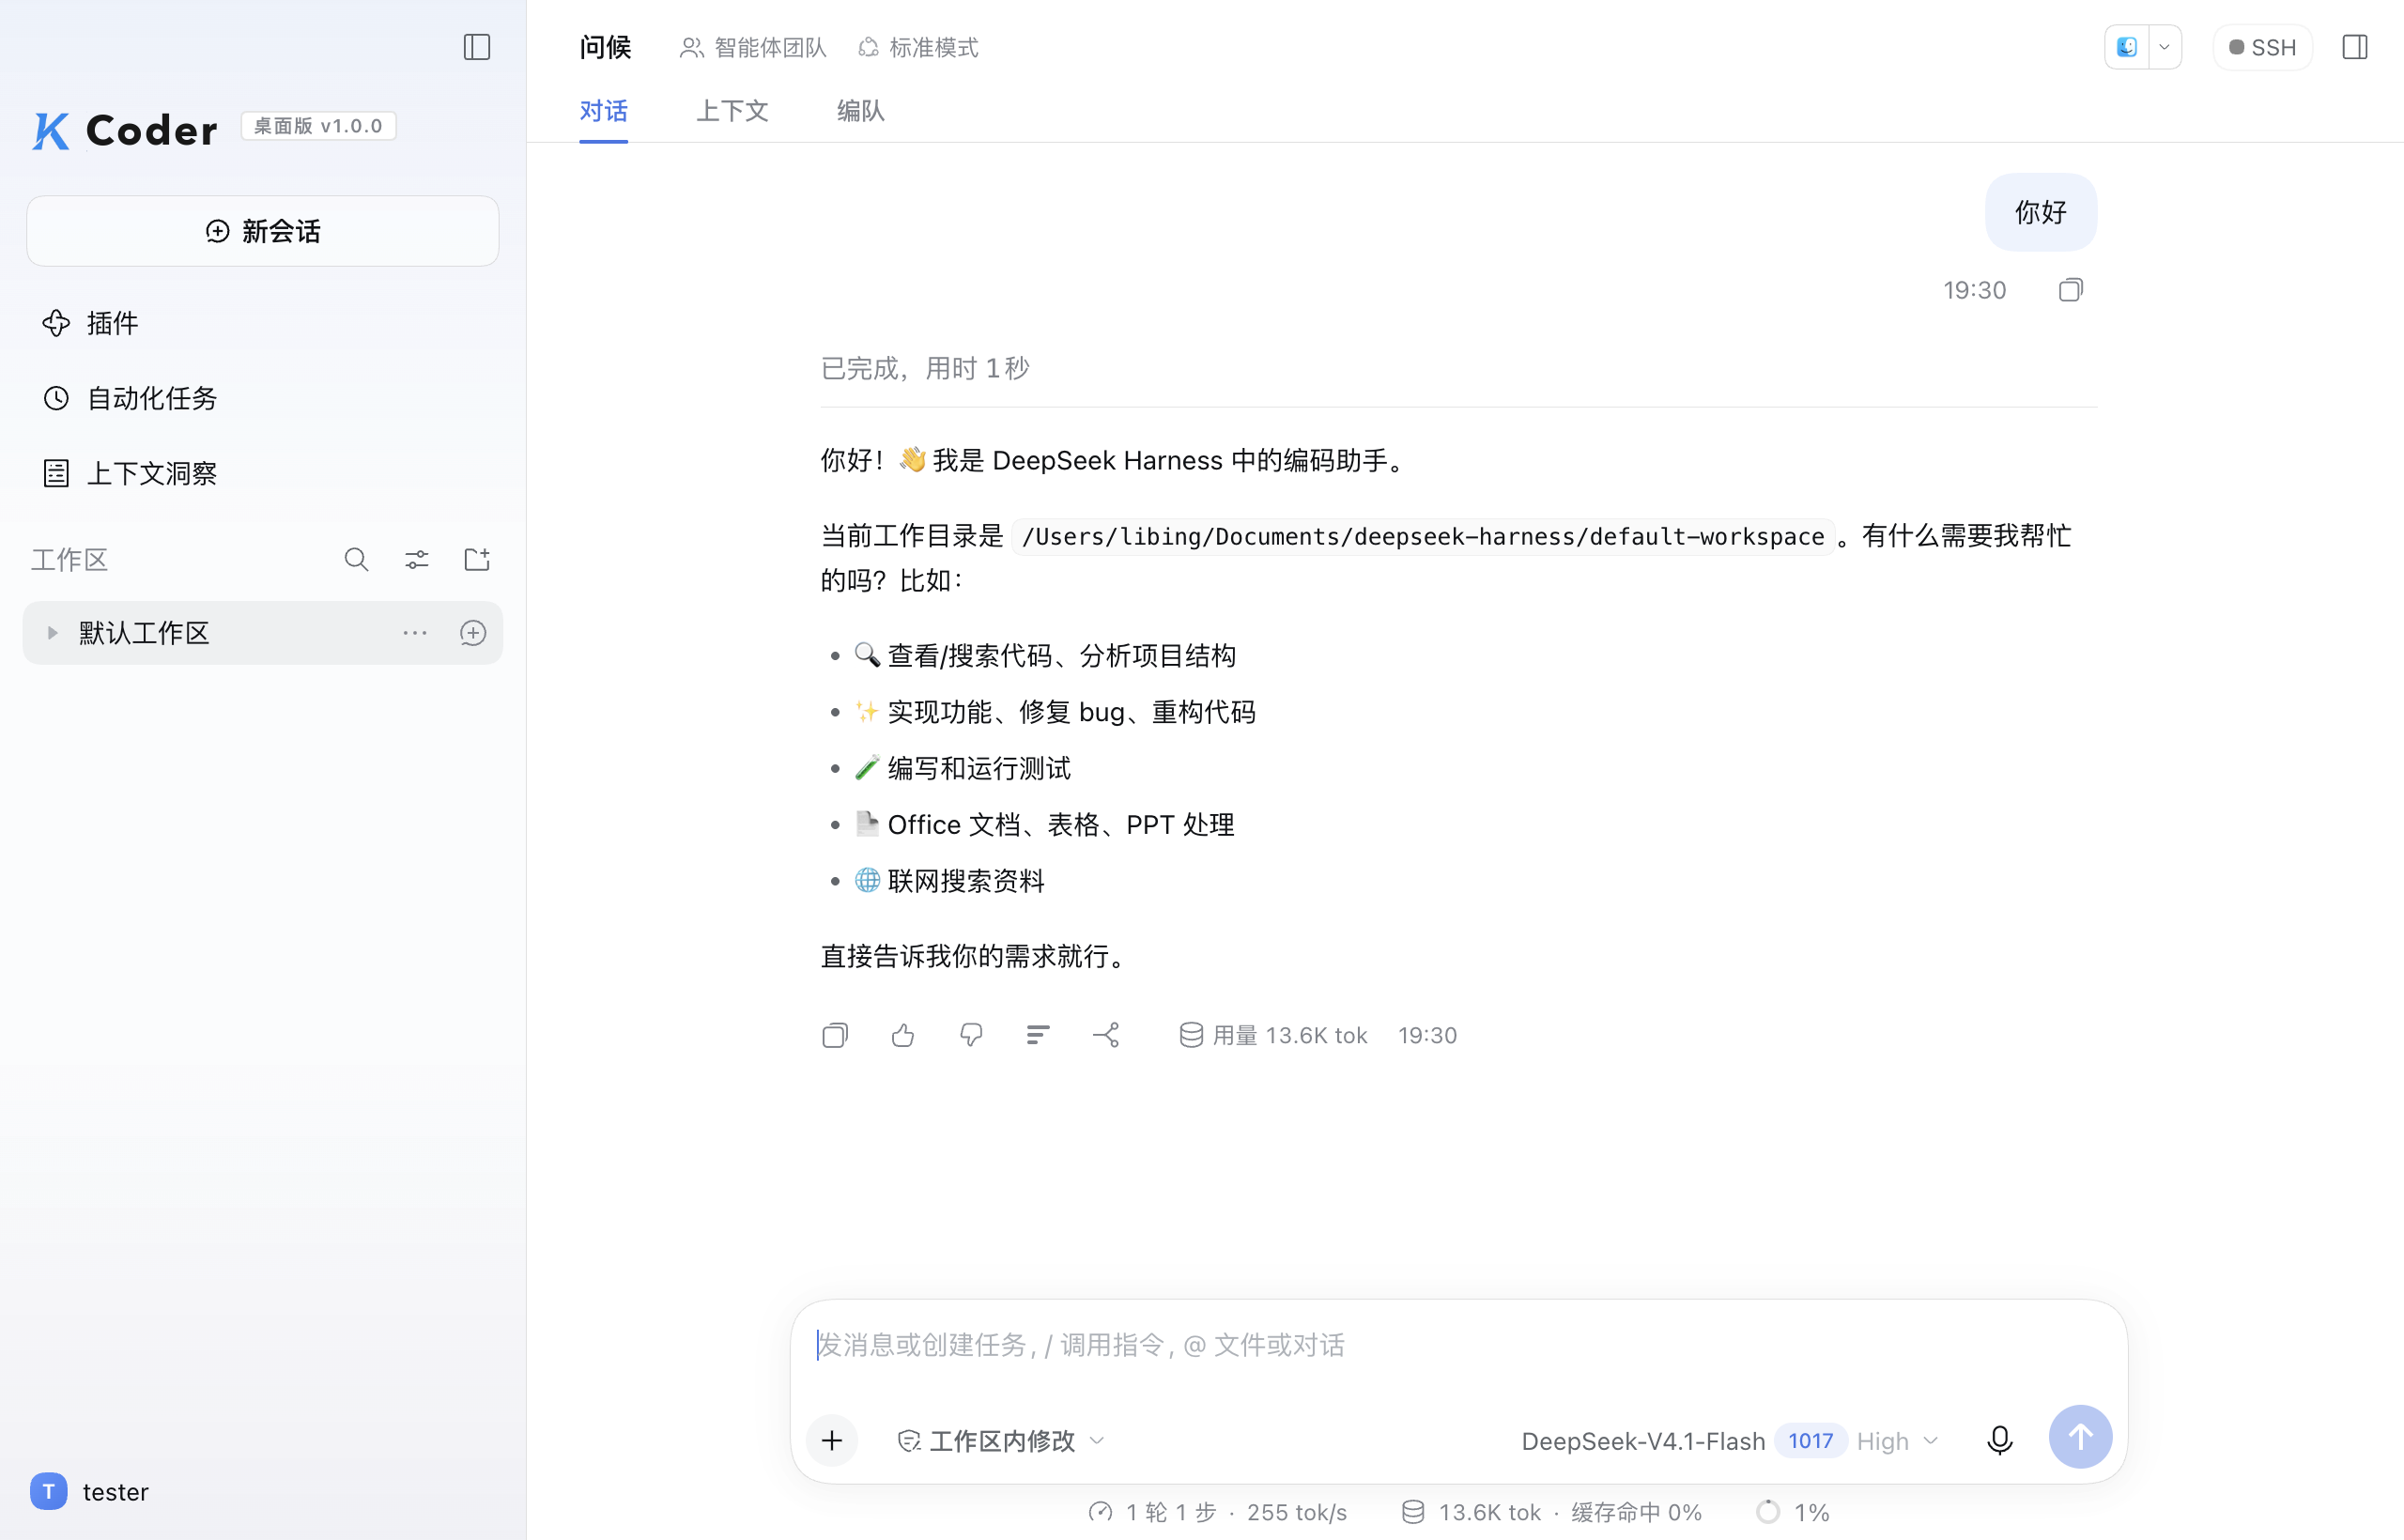Open 工作区内修改 permission dropdown
Screen dimensions: 2404x1540
click(x=1001, y=1440)
